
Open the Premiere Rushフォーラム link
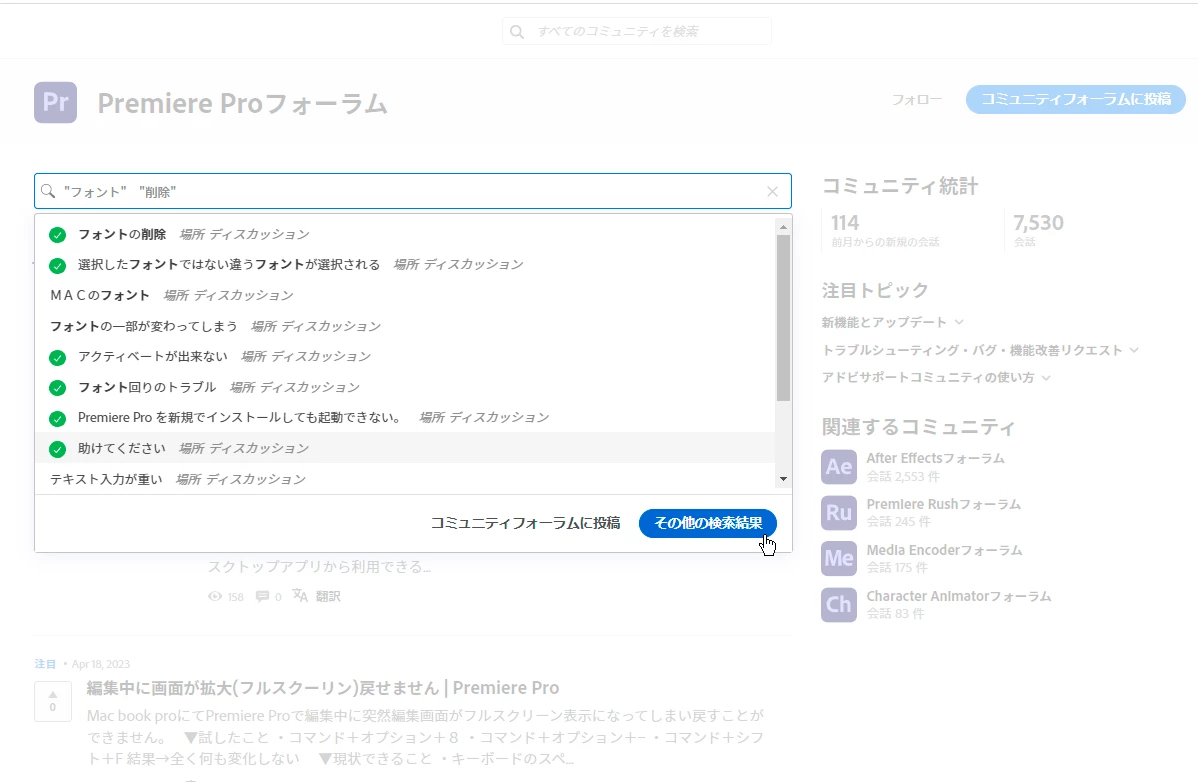coord(944,504)
